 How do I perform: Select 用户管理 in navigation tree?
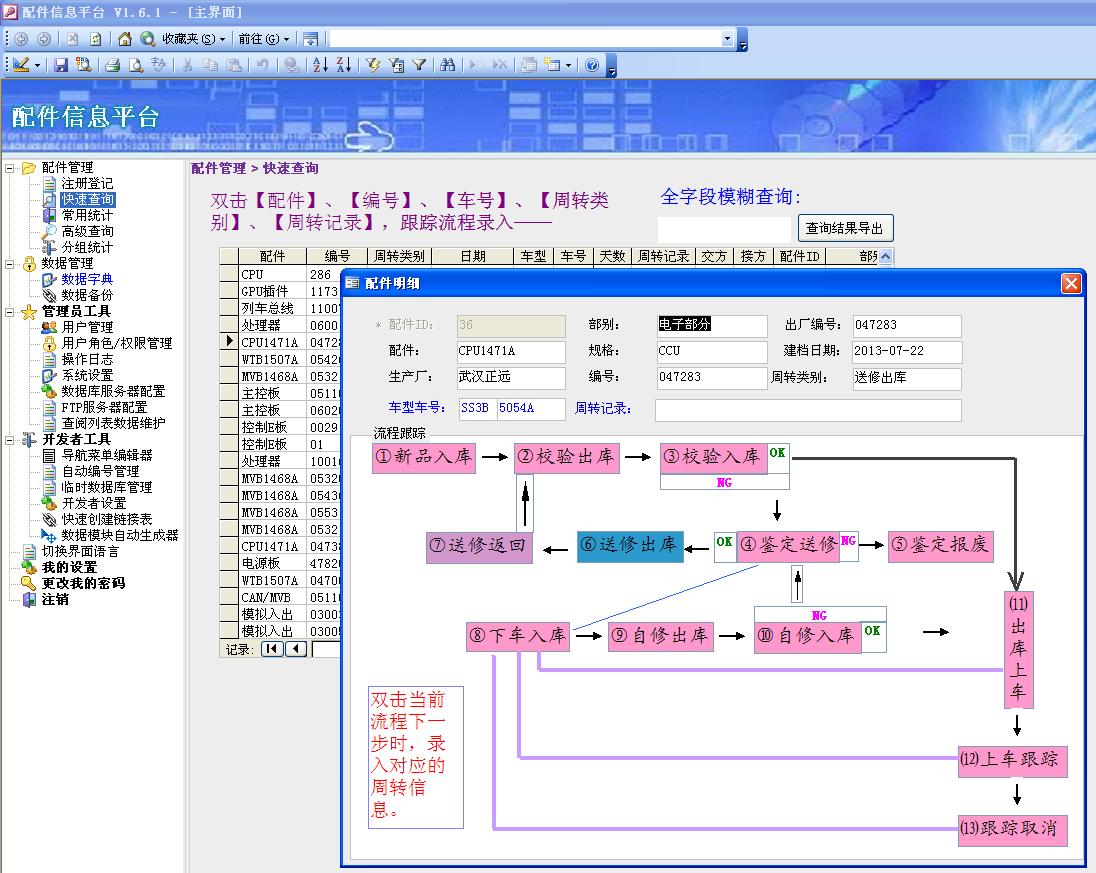click(87, 327)
